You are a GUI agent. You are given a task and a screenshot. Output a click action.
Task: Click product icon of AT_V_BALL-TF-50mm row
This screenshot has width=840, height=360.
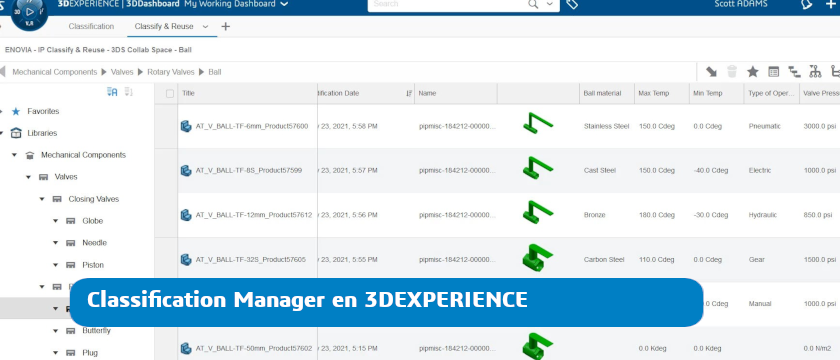click(x=186, y=348)
